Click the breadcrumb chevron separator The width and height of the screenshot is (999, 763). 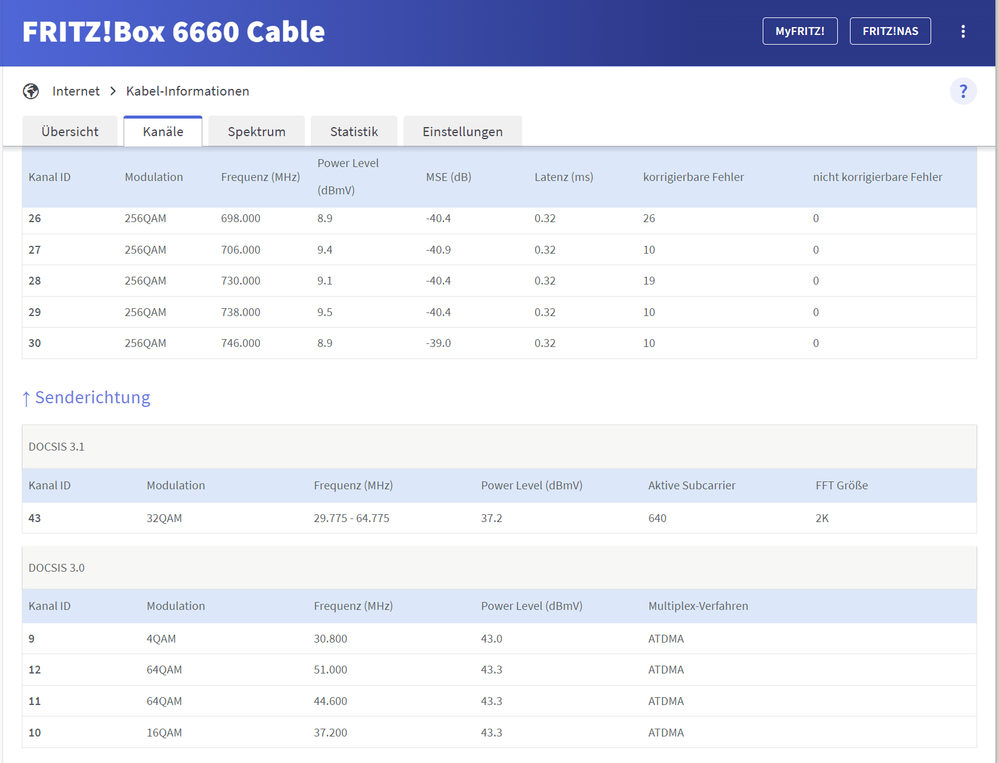pos(113,91)
